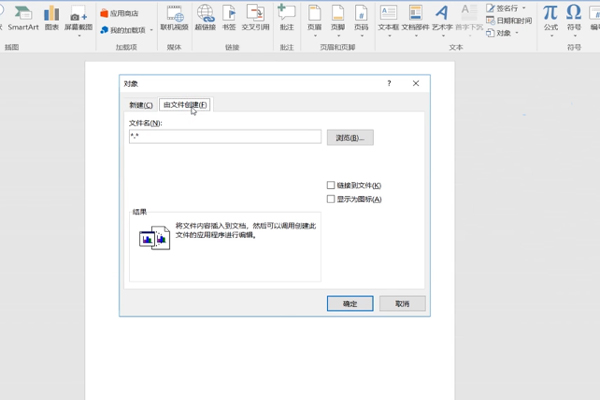
Task: Insert WordArt (艺术字)
Action: click(x=442, y=18)
